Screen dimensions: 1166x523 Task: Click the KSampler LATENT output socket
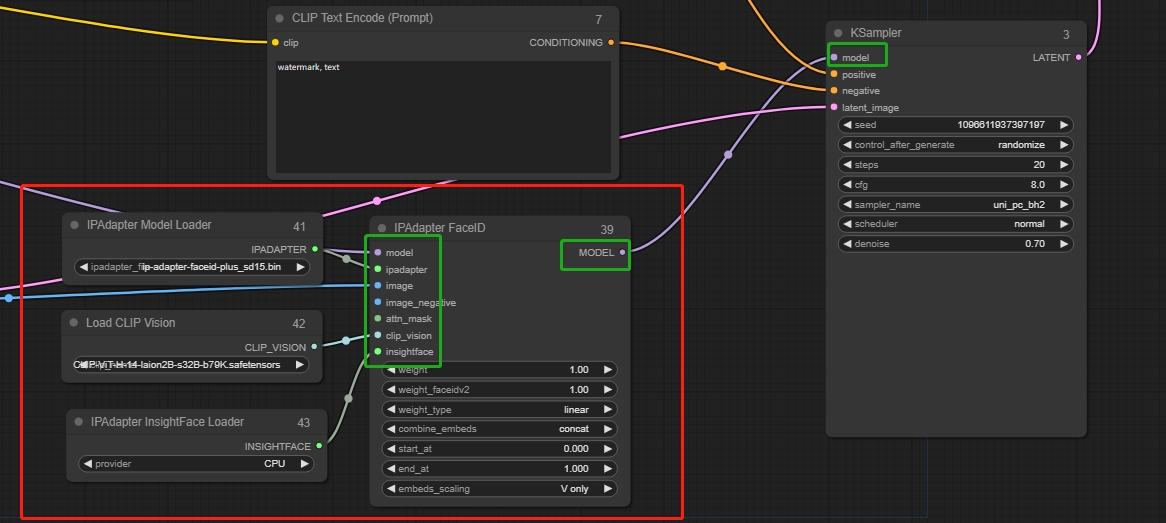point(1078,58)
